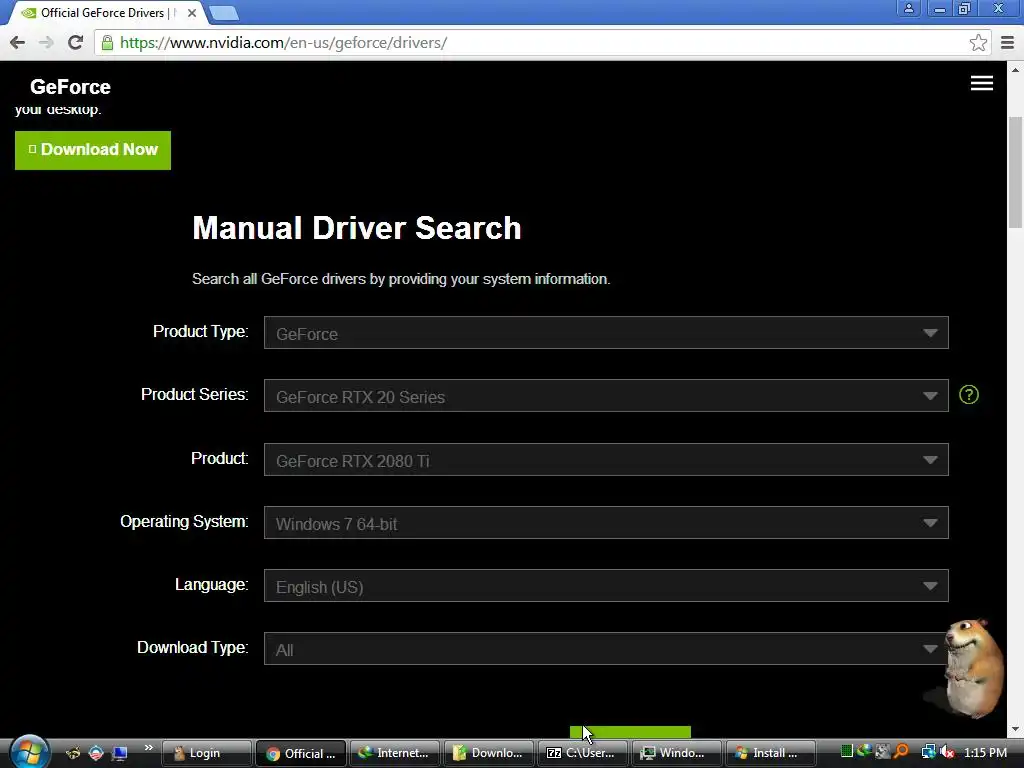
Task: Switch to the Install taskbar window
Action: [771, 753]
